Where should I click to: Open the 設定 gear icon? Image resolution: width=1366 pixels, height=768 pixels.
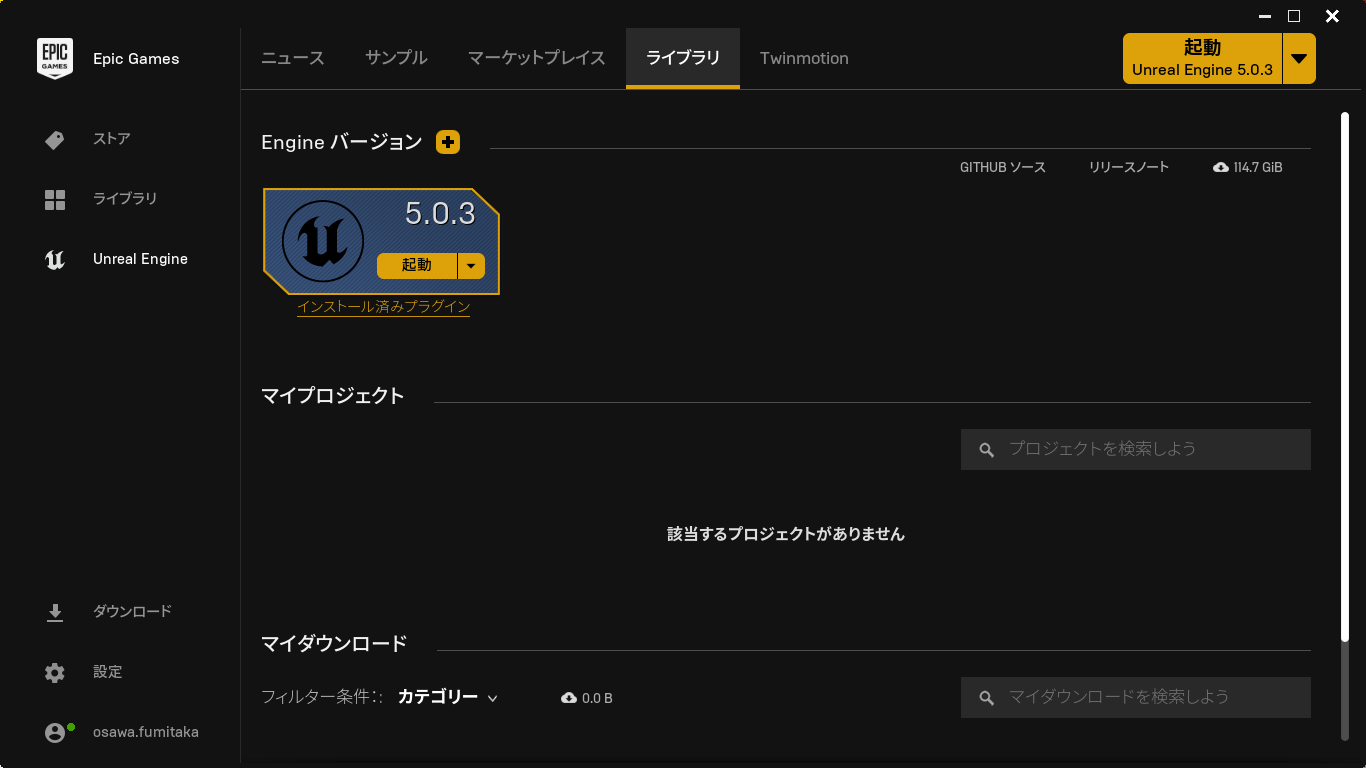(x=55, y=672)
